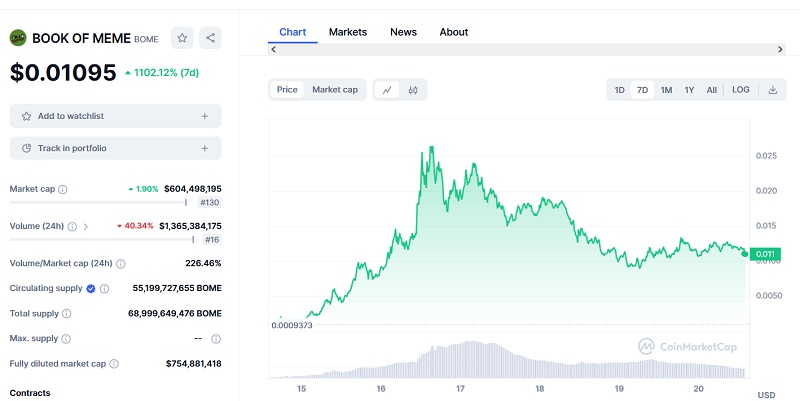
Task: Click the star favorite icon
Action: coord(182,38)
